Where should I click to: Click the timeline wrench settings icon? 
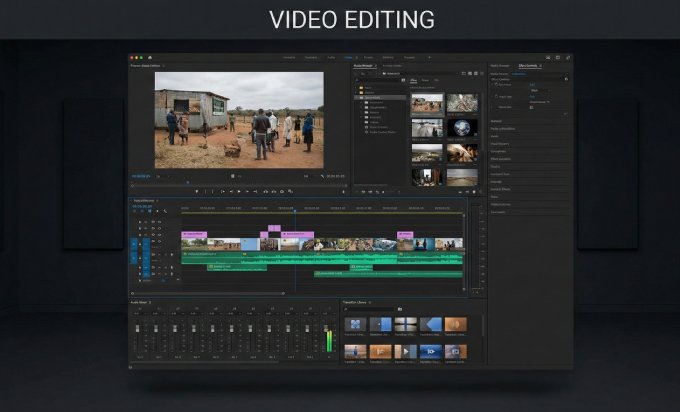(164, 213)
